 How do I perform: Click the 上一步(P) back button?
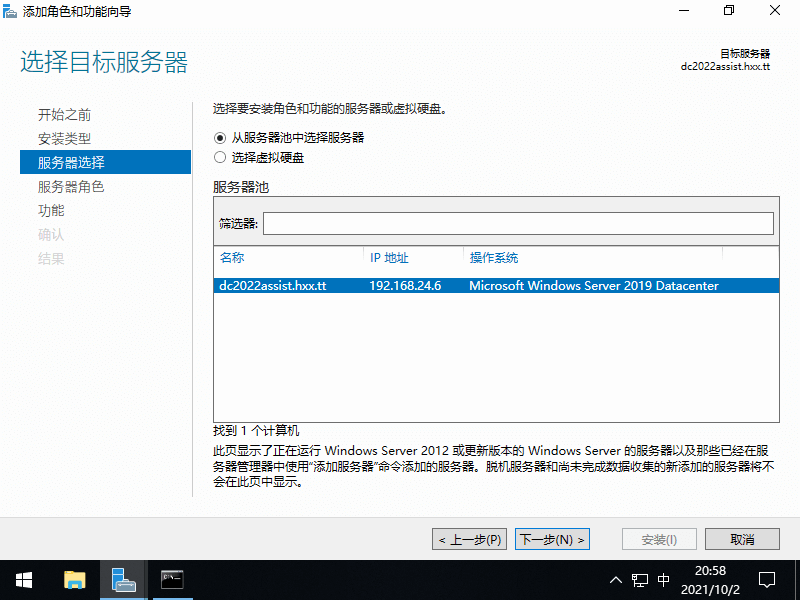pyautogui.click(x=469, y=539)
